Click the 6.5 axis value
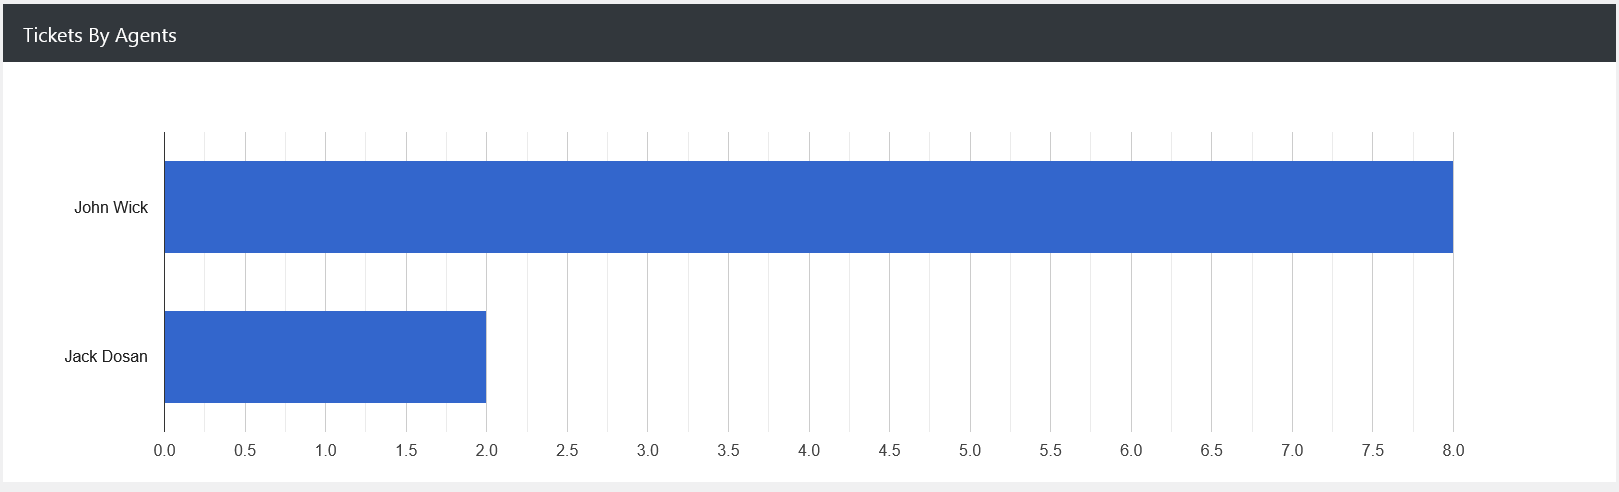This screenshot has height=492, width=1619. coord(1211,450)
